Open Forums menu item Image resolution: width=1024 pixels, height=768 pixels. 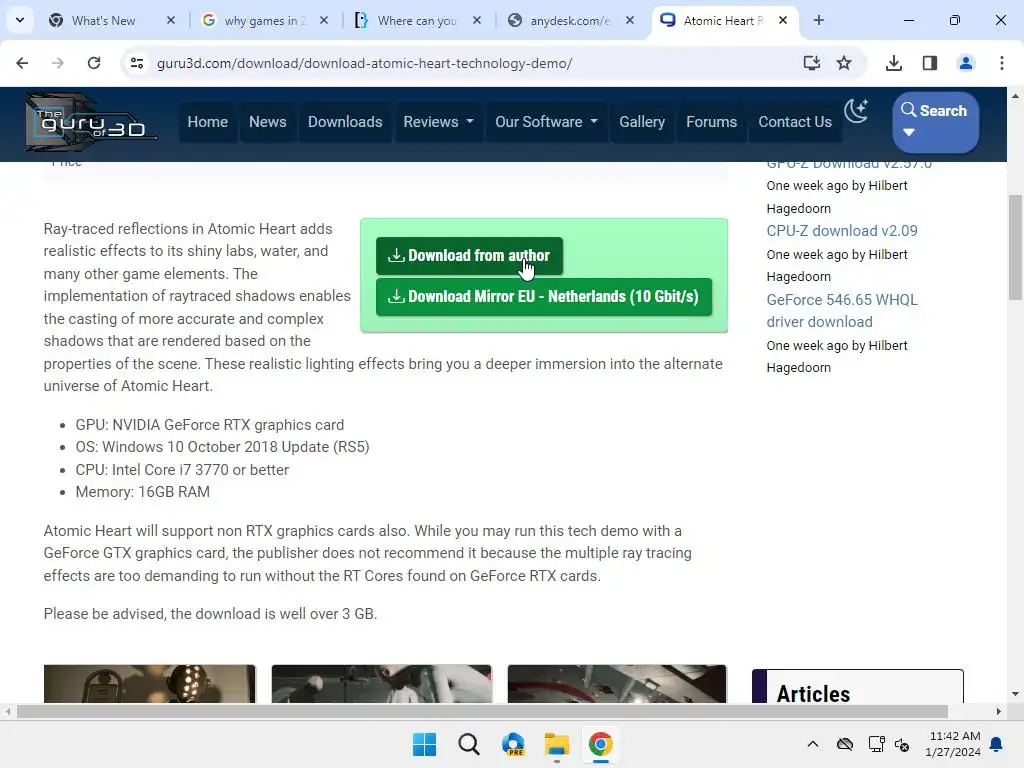711,122
